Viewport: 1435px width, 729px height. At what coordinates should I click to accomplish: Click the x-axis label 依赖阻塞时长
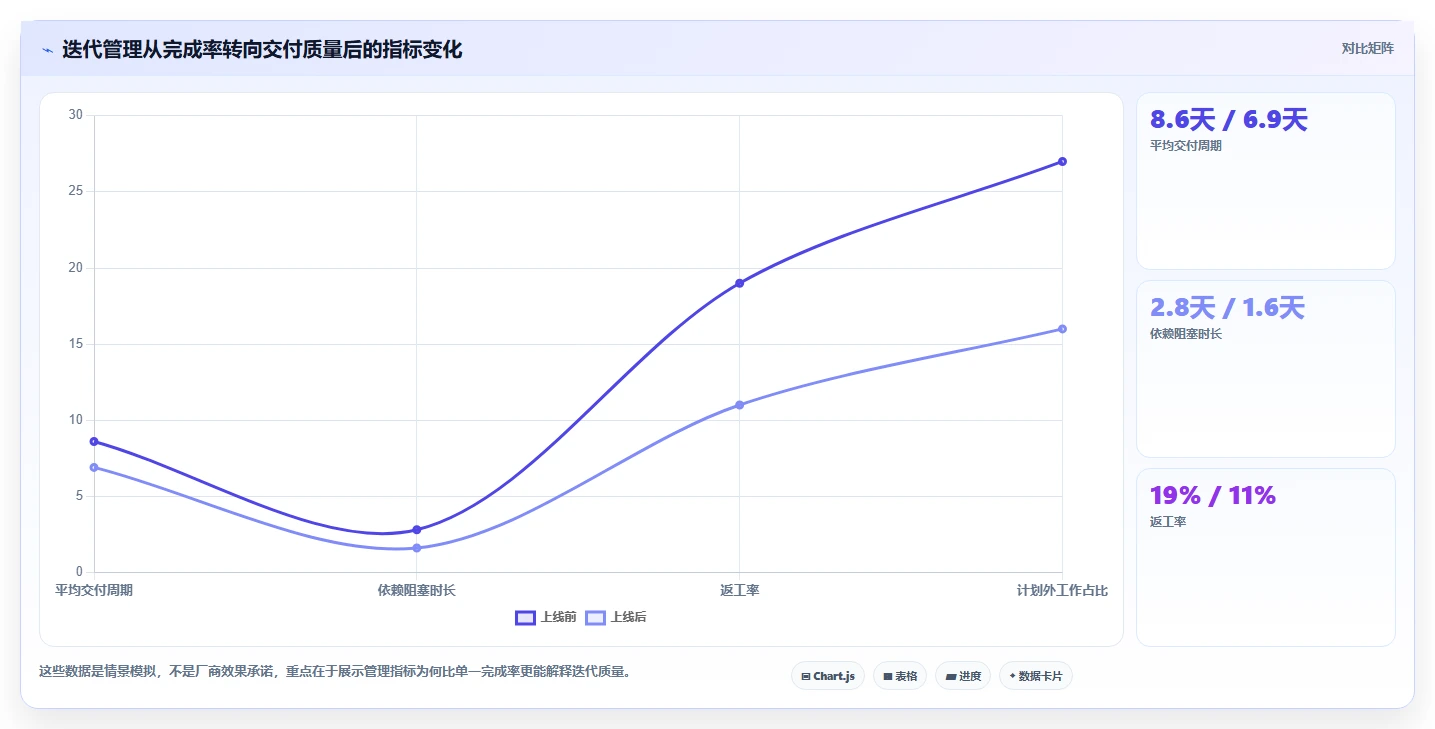[417, 590]
